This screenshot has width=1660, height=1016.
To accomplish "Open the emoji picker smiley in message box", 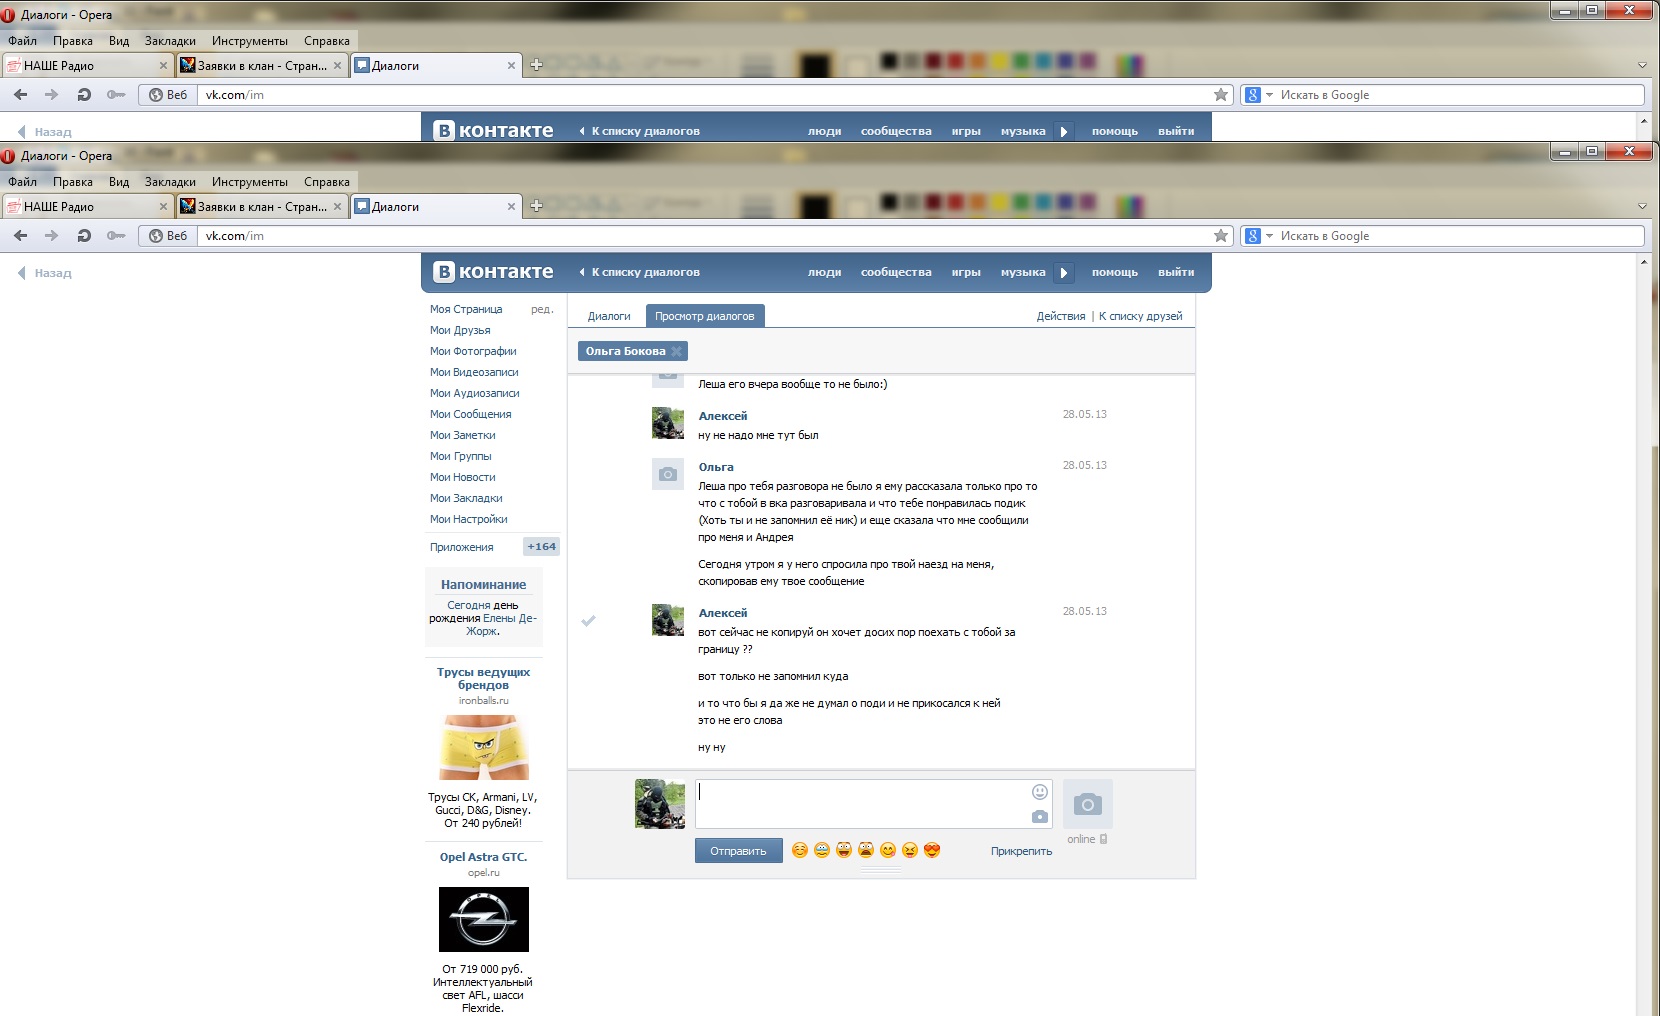I will (1040, 792).
